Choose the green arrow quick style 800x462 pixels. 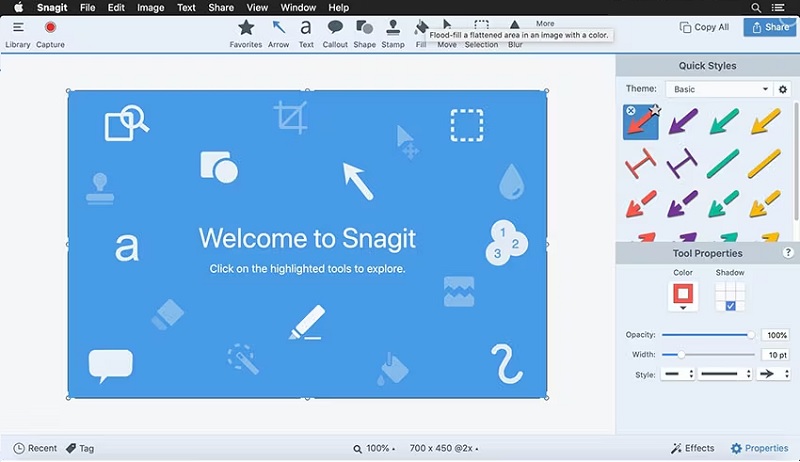click(723, 121)
